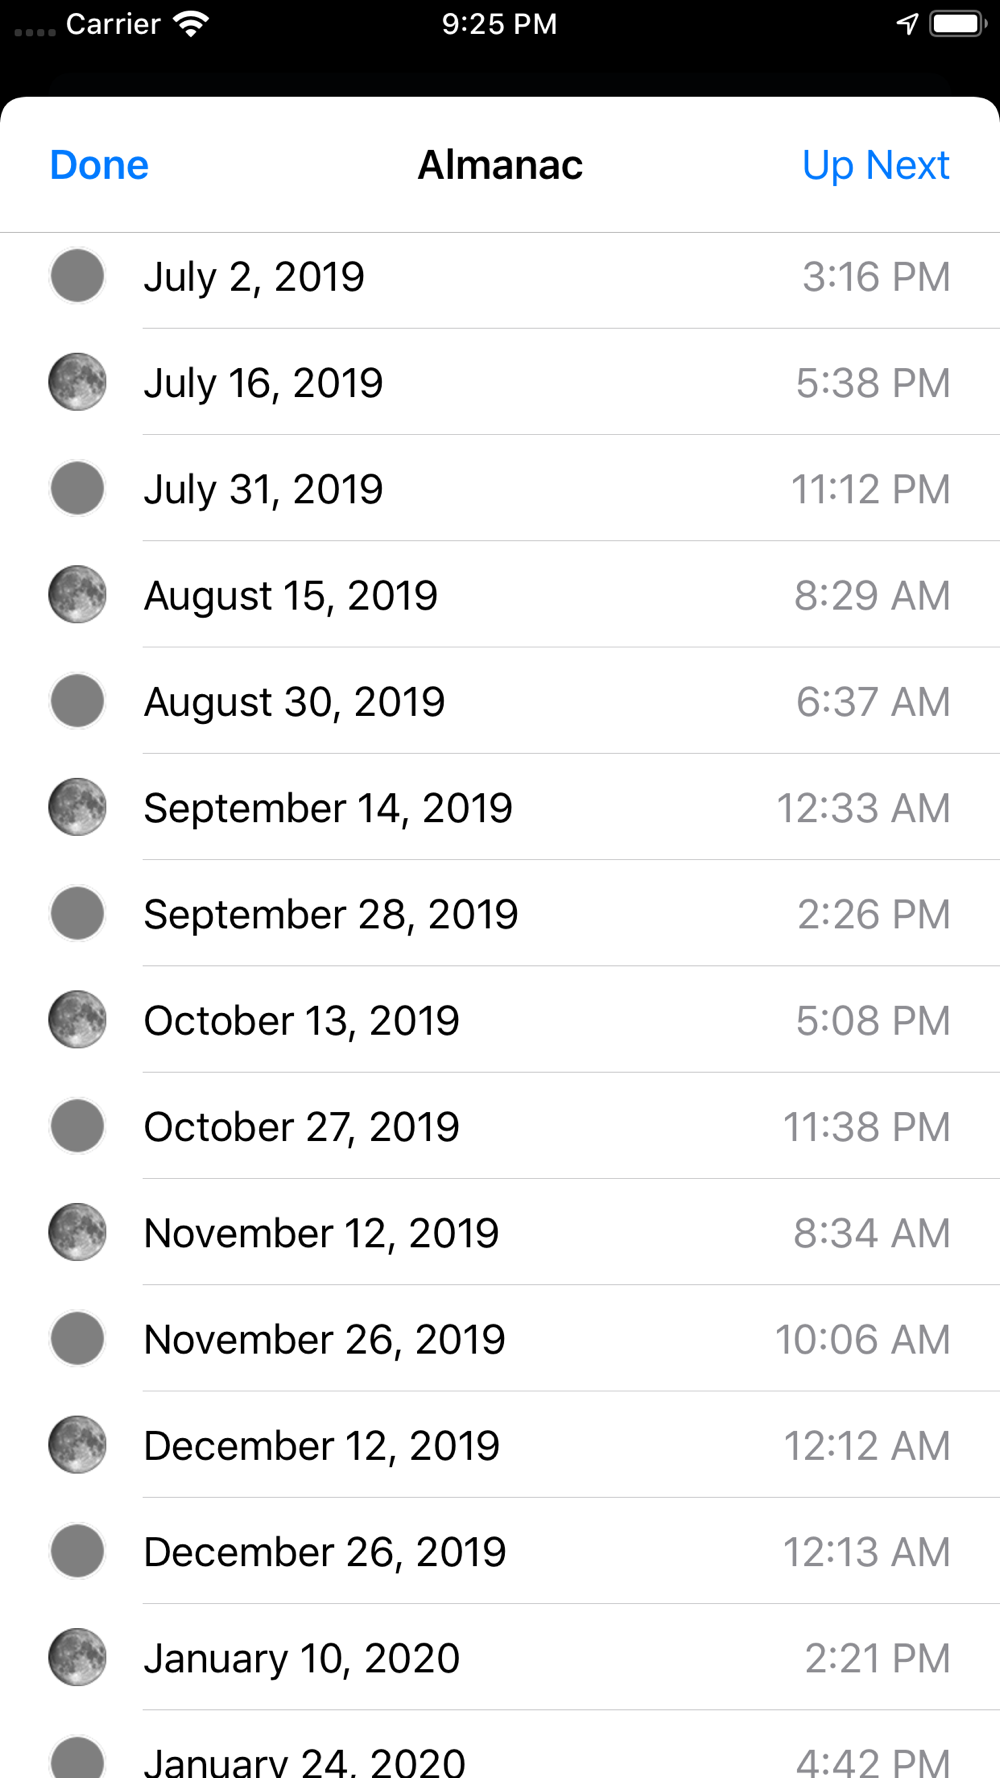This screenshot has width=1000, height=1778.
Task: Tap the full moon icon beside September 14, 2019
Action: point(77,807)
